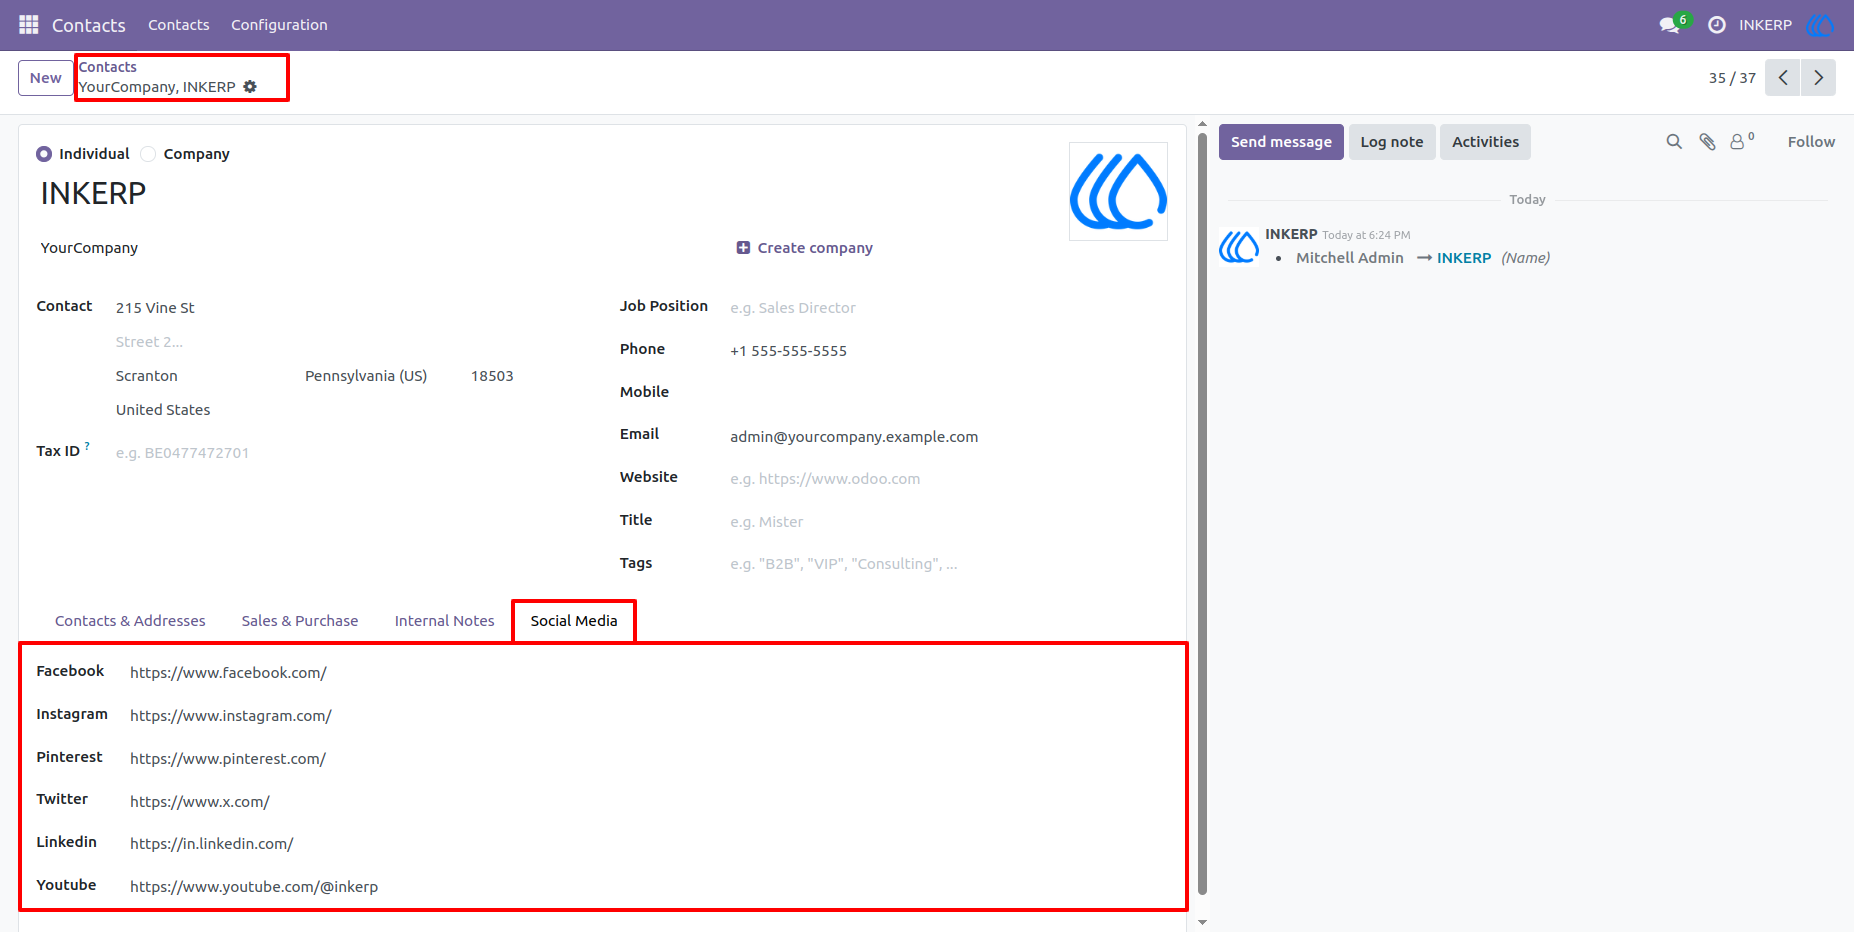The height and width of the screenshot is (932, 1854).
Task: Click the Tax ID help question mark
Action: [87, 446]
